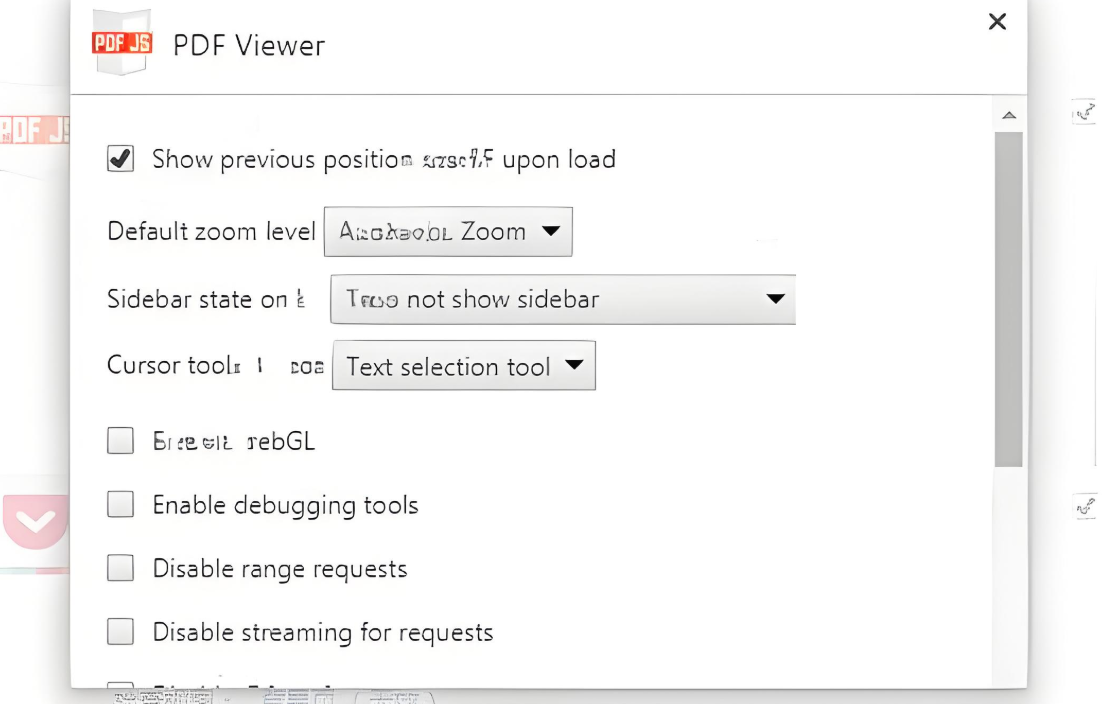This screenshot has width=1104, height=704.
Task: Open the Default zoom level dropdown
Action: point(448,232)
